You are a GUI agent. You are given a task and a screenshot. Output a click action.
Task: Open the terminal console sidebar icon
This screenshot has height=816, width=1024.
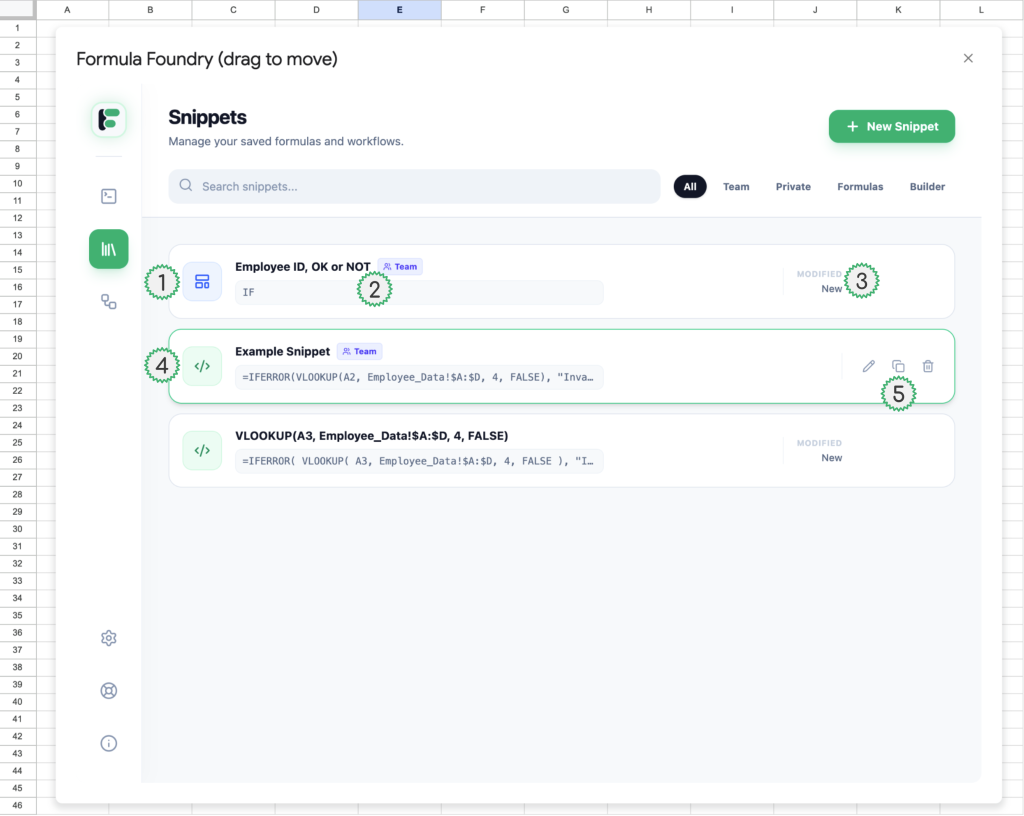[x=108, y=196]
